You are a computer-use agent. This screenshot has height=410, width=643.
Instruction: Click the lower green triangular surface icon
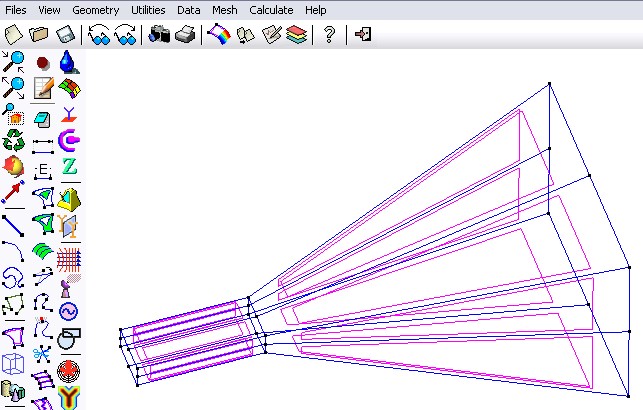point(43,224)
